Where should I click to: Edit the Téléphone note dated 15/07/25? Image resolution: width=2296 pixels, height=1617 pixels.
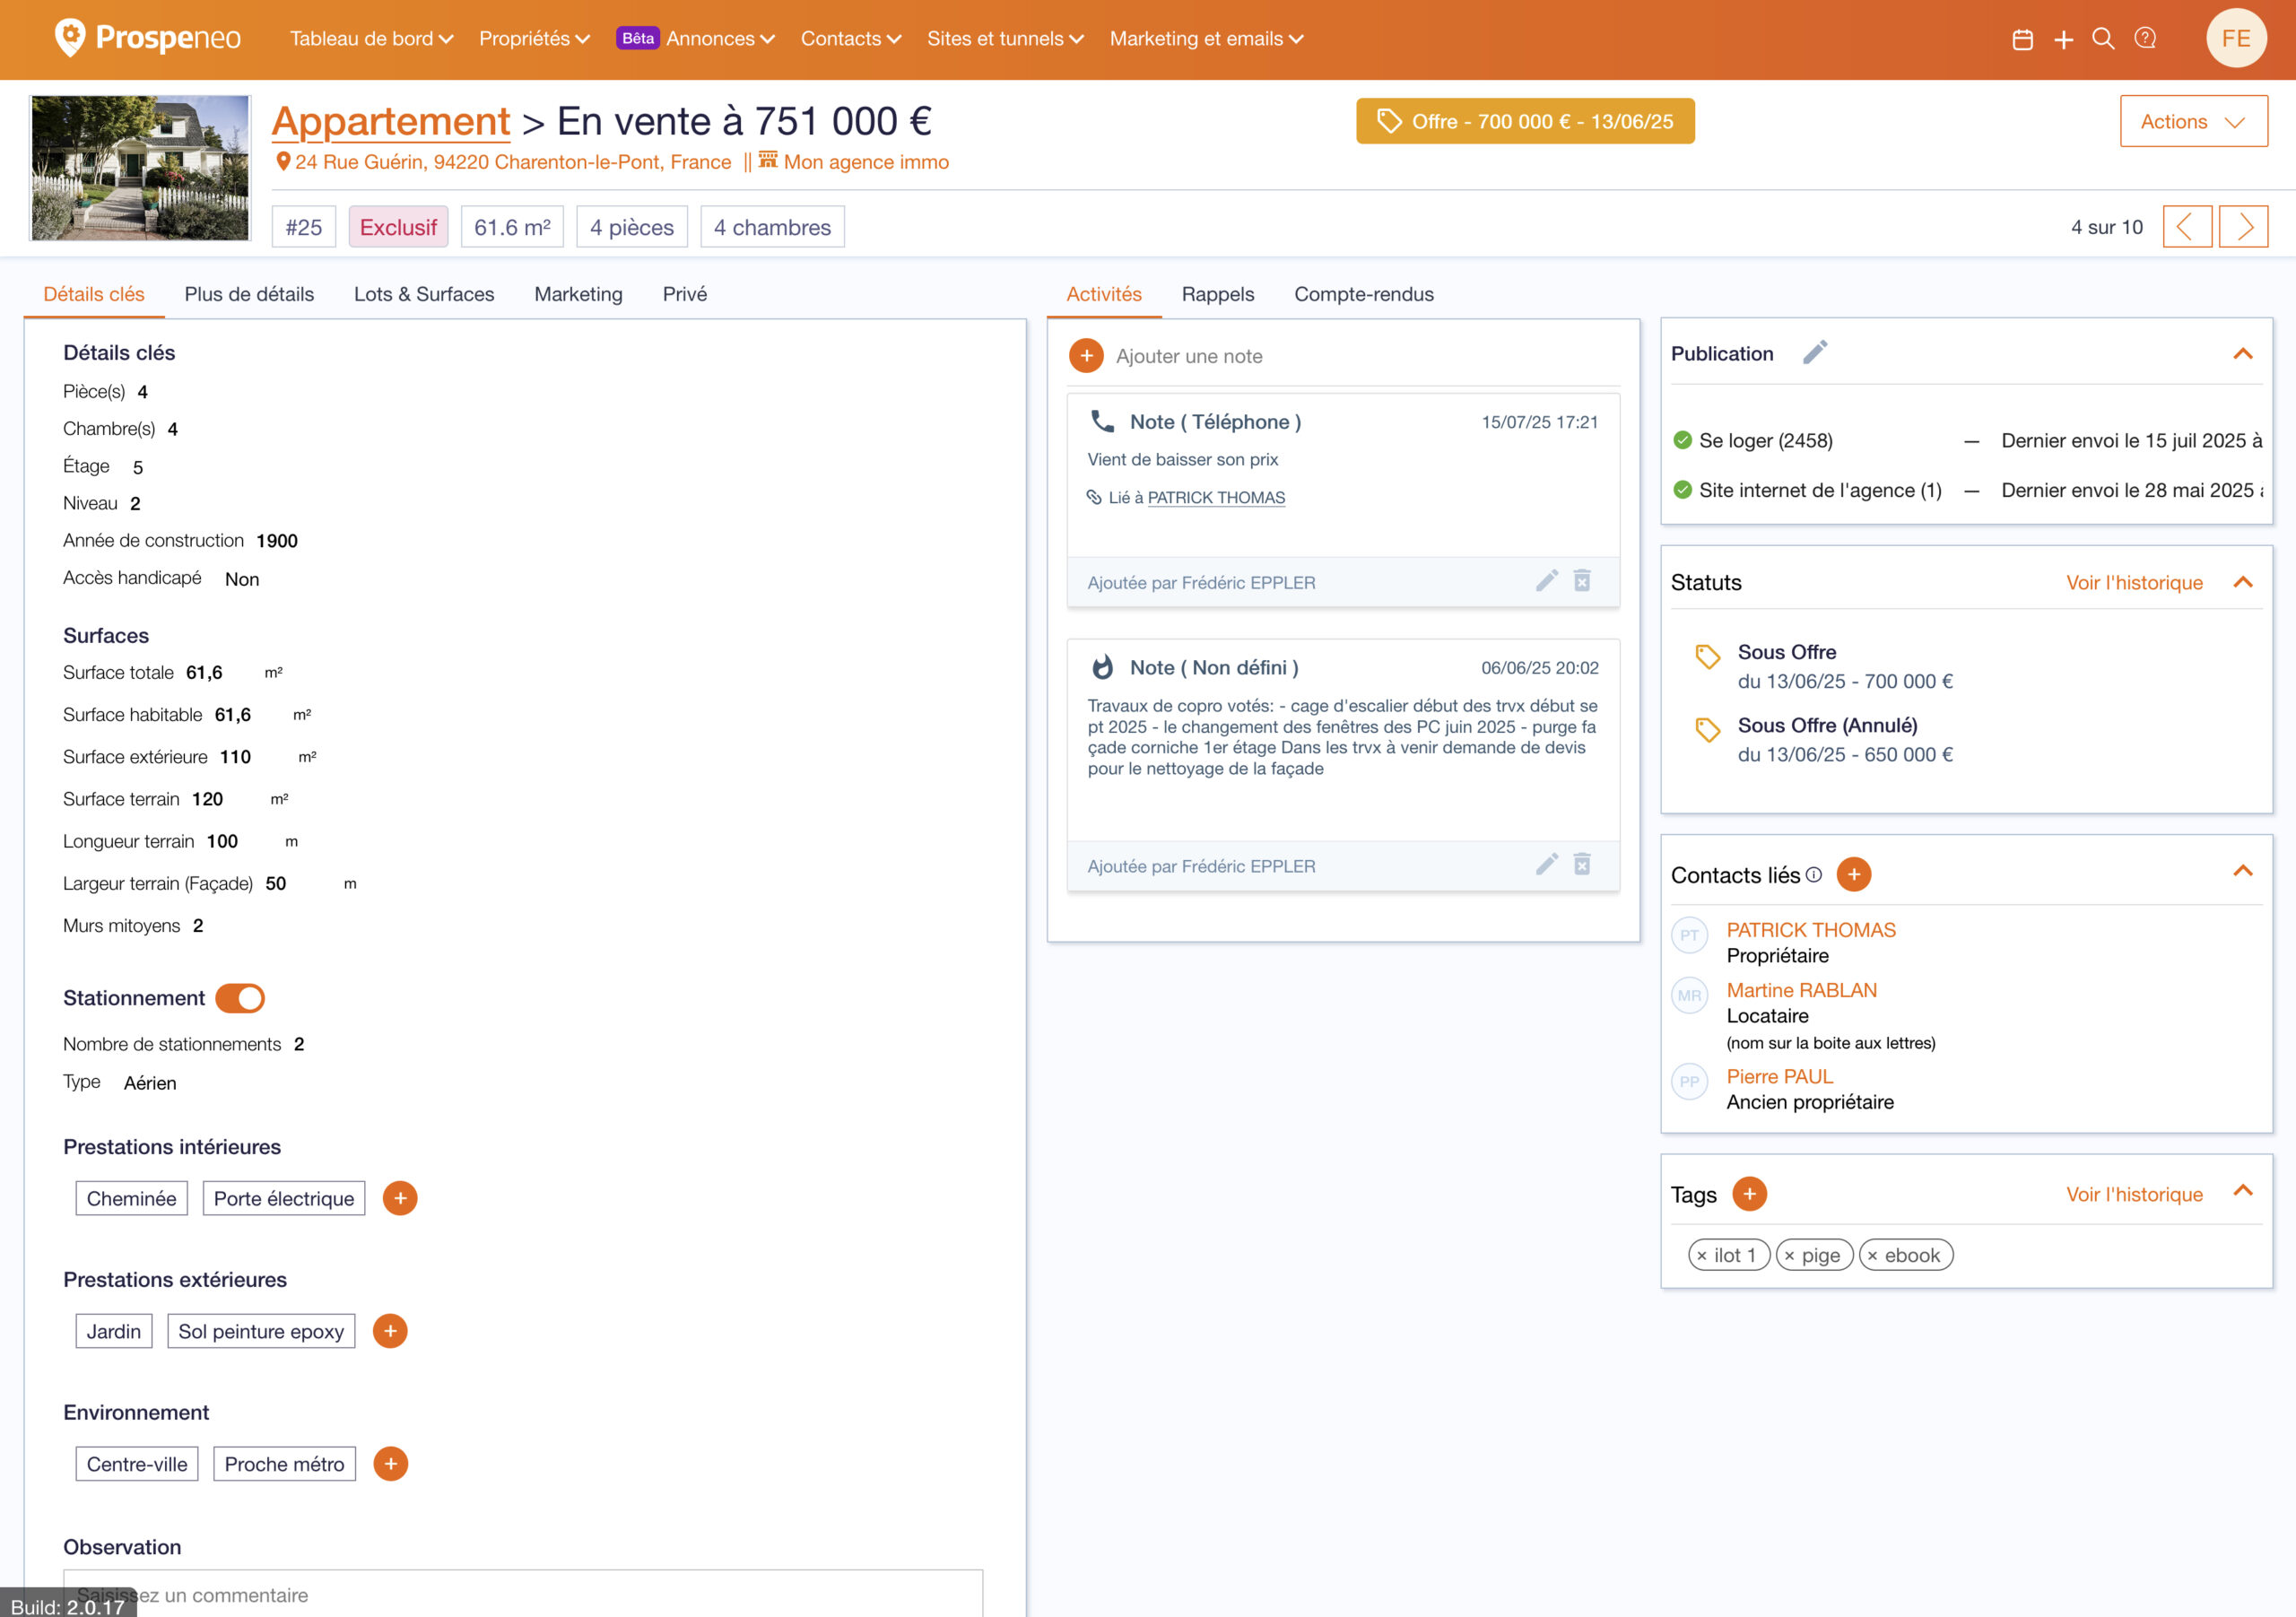1547,581
